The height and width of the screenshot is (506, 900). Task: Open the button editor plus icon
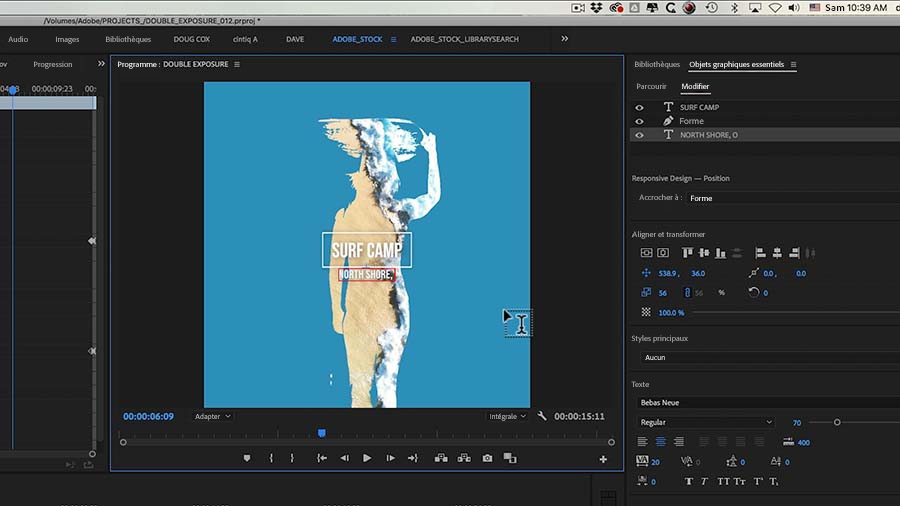tap(603, 459)
